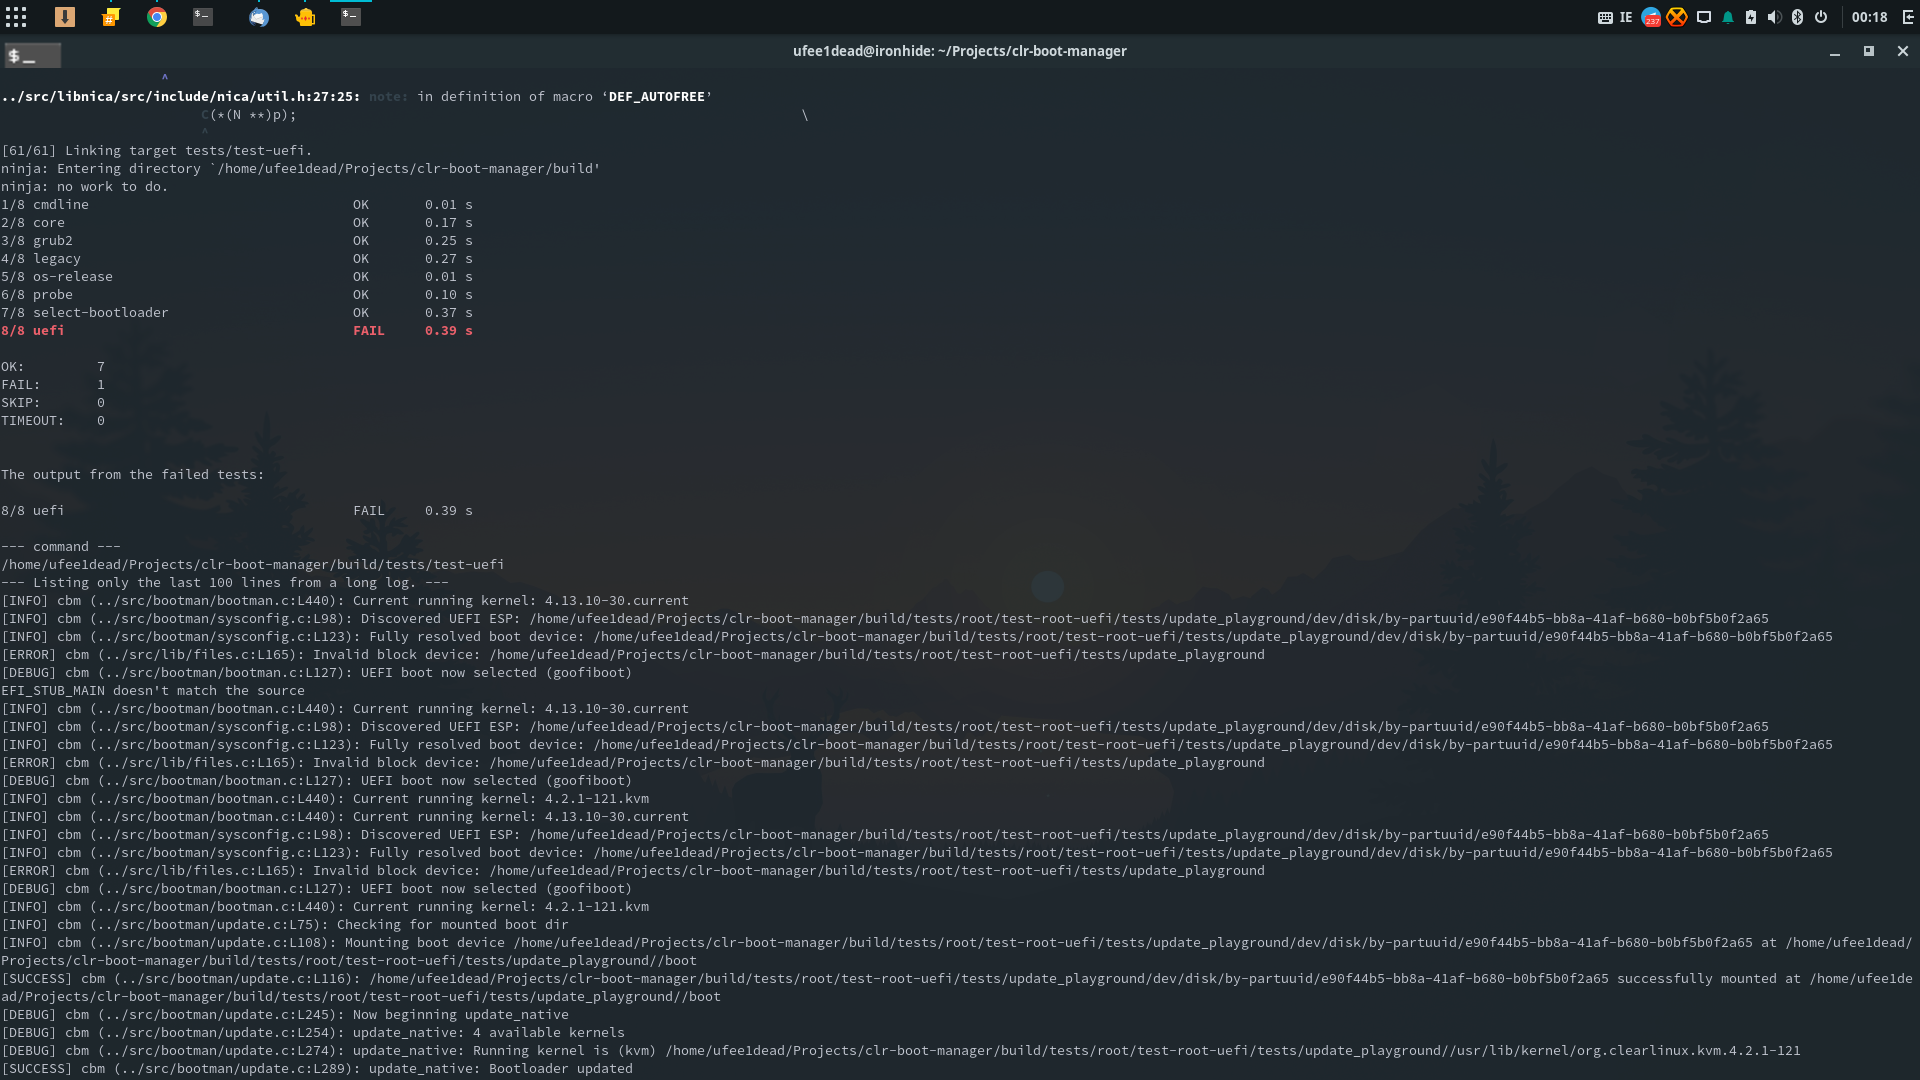Open the power session menu icon
Image resolution: width=1920 pixels, height=1080 pixels.
1821,17
